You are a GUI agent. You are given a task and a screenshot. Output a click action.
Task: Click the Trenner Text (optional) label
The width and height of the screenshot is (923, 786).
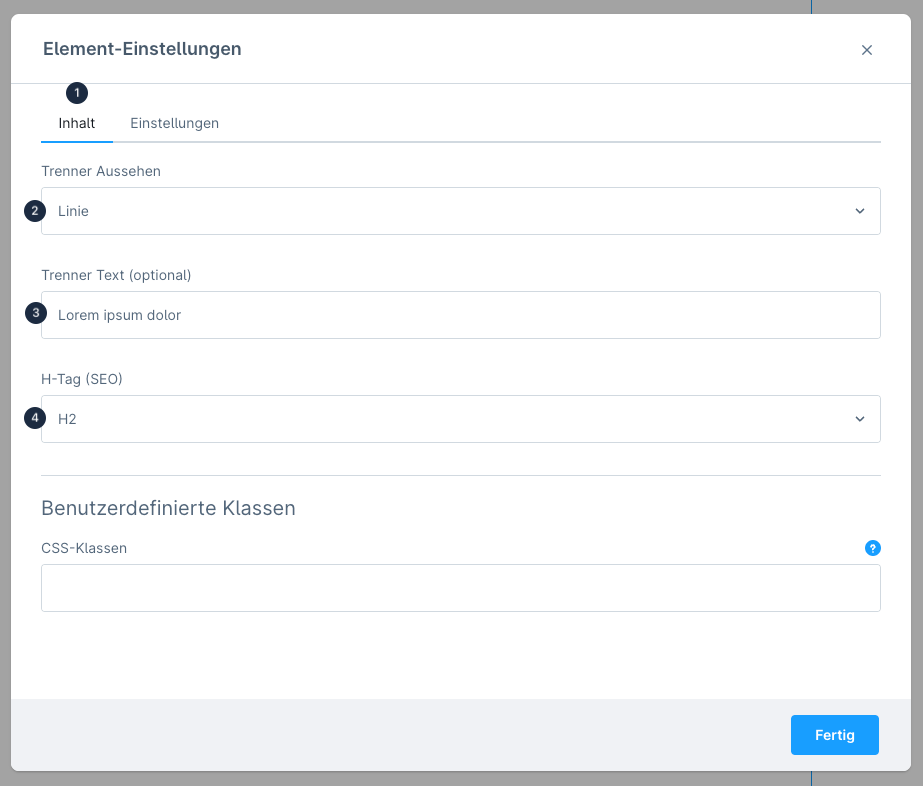point(116,275)
